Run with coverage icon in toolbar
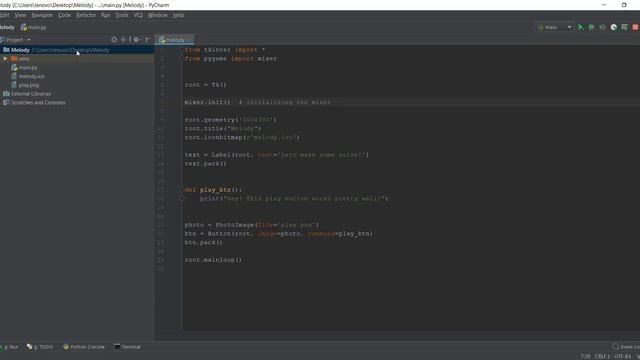Viewport: 640px width, 360px height. [602, 27]
